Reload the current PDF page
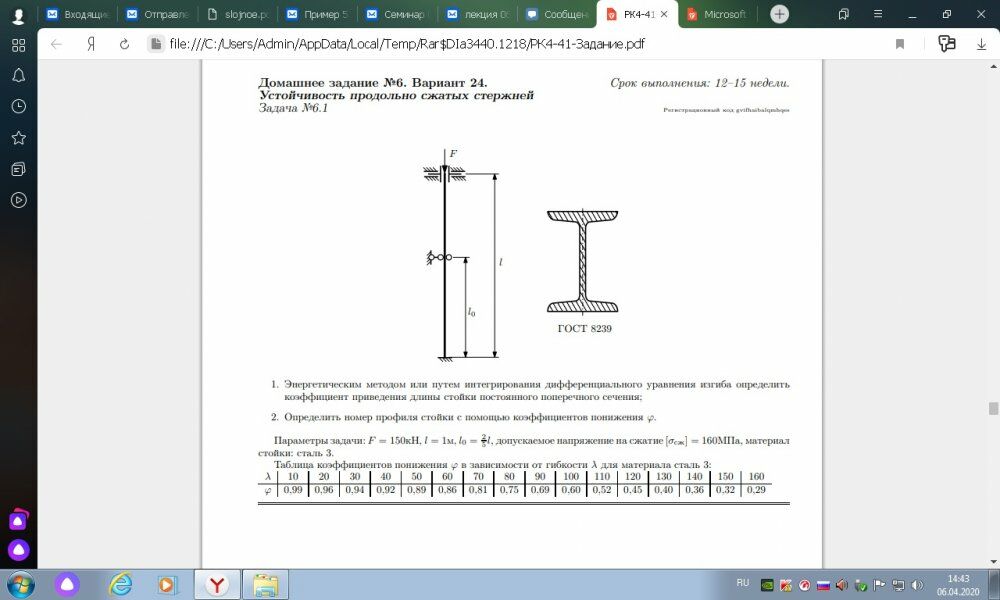Image resolution: width=1000 pixels, height=600 pixels. click(124, 44)
